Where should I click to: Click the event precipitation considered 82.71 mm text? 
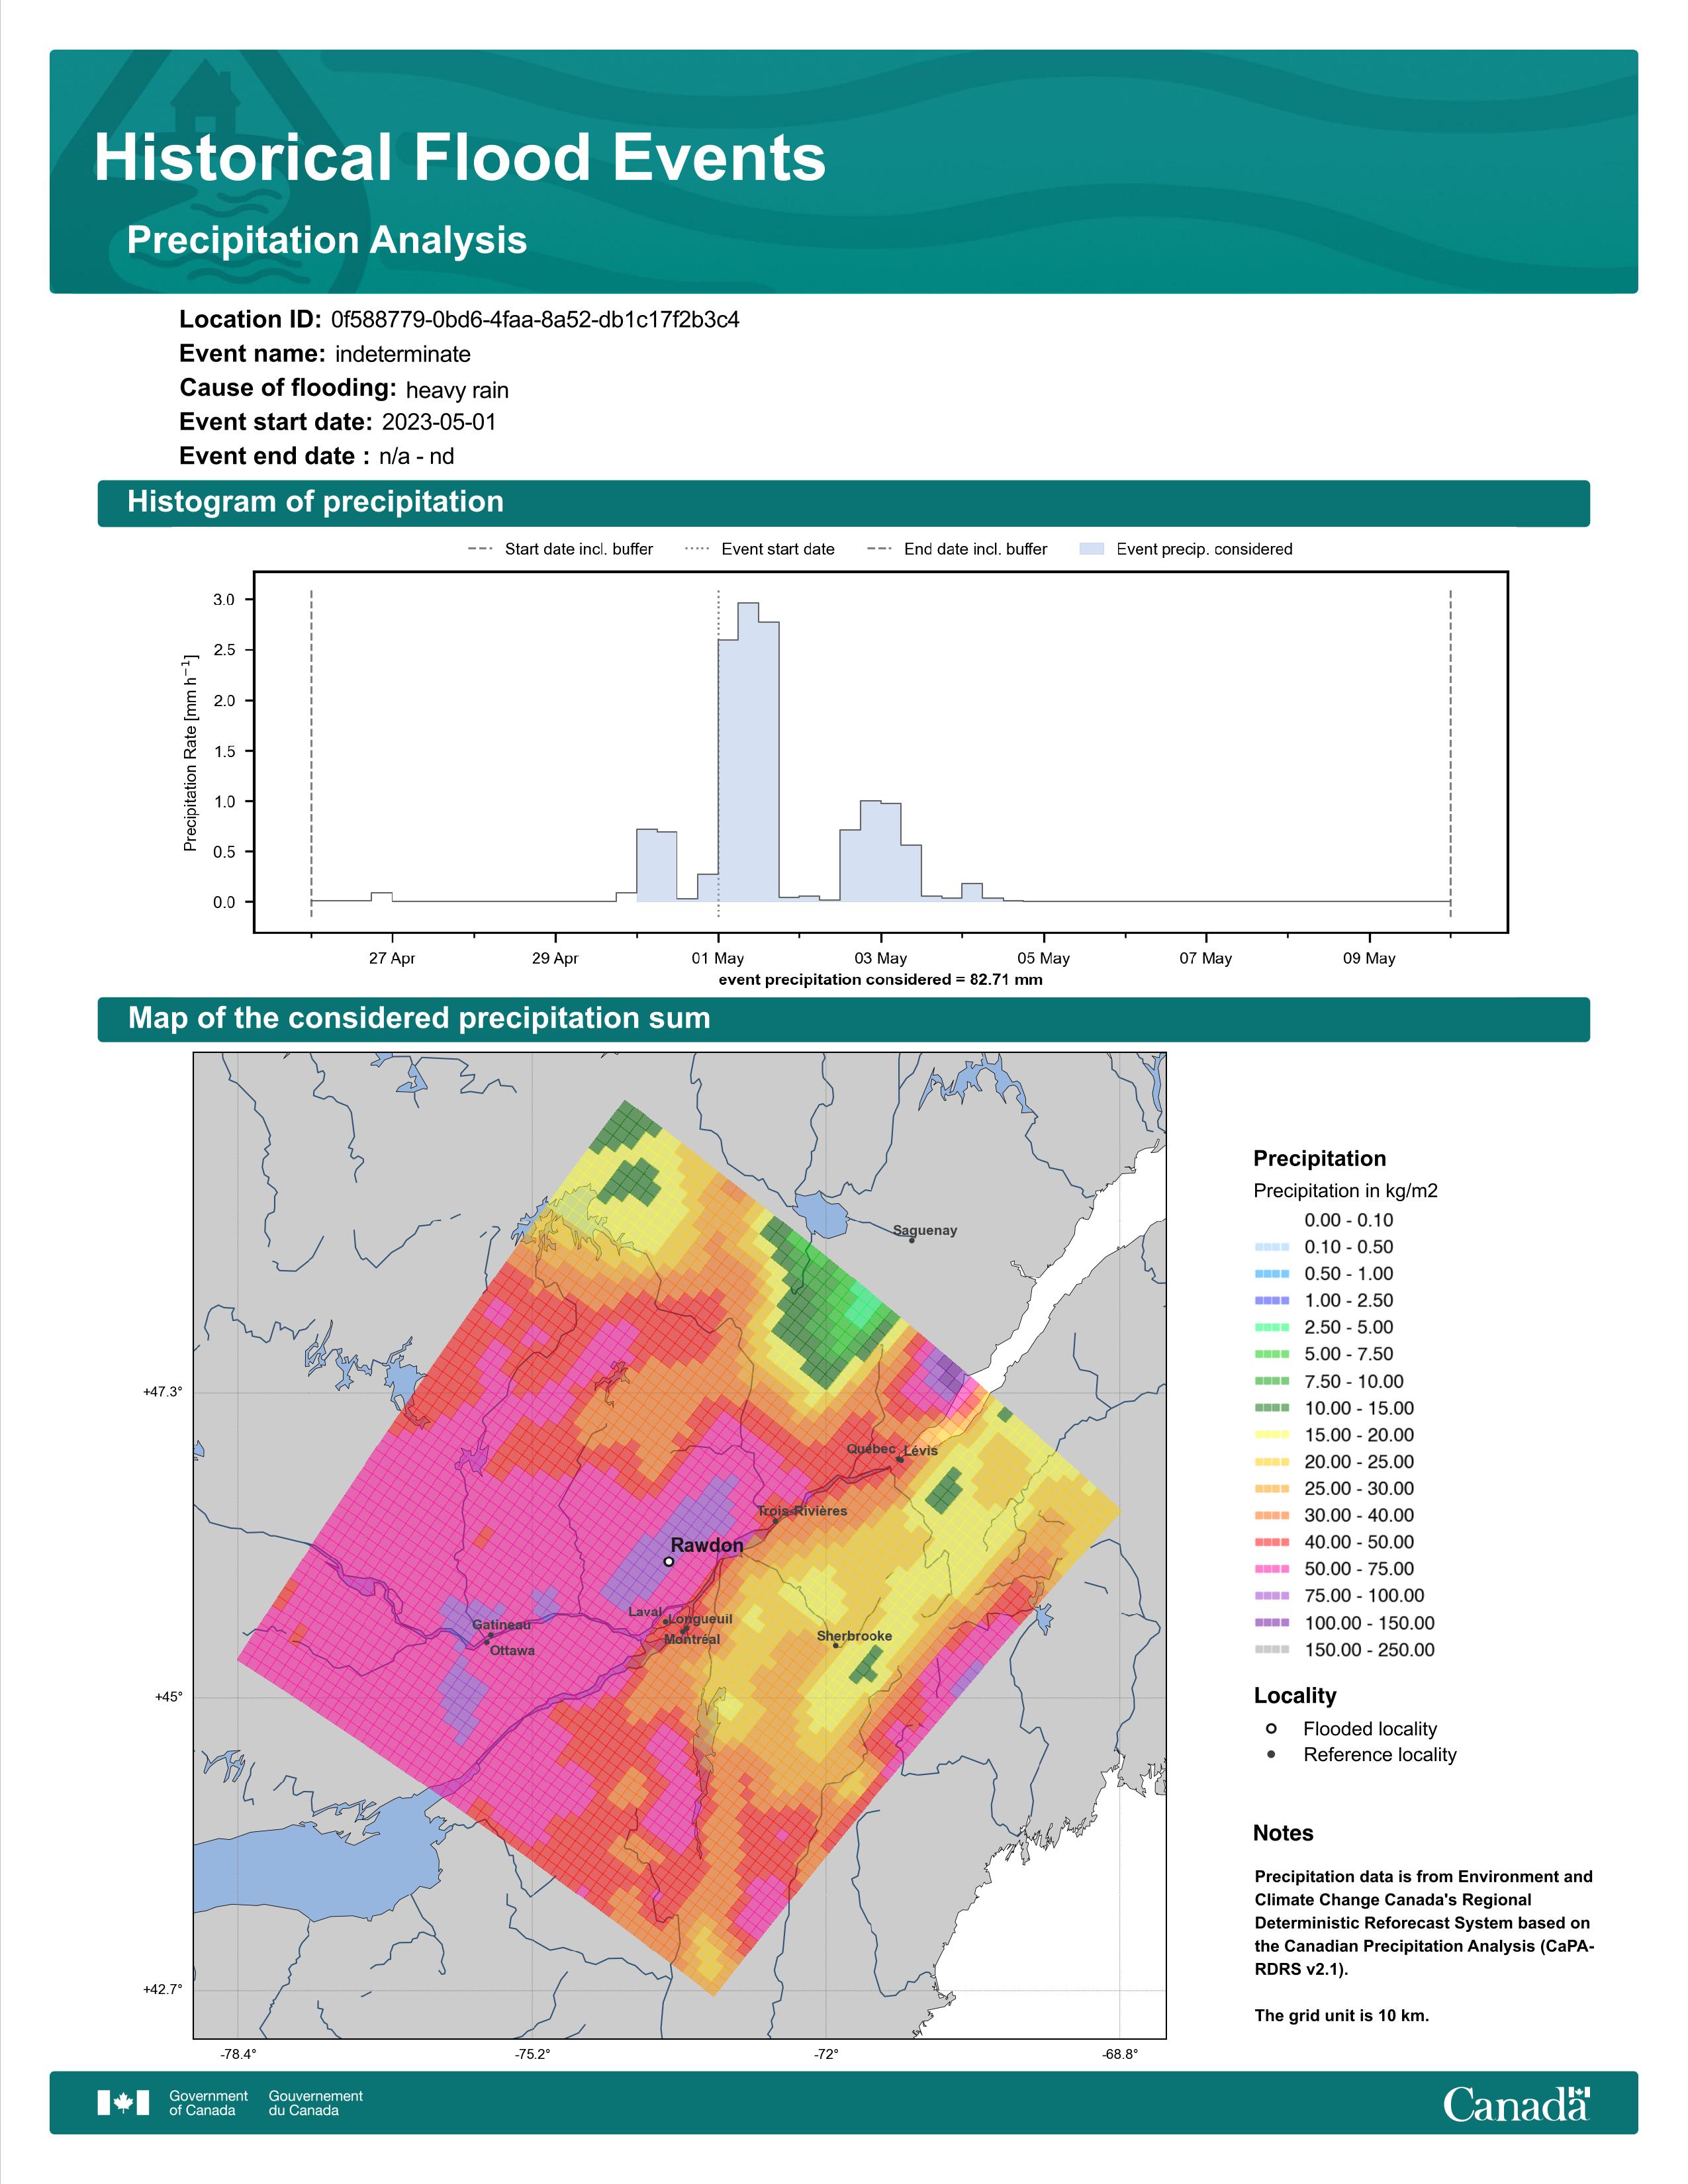(x=880, y=980)
